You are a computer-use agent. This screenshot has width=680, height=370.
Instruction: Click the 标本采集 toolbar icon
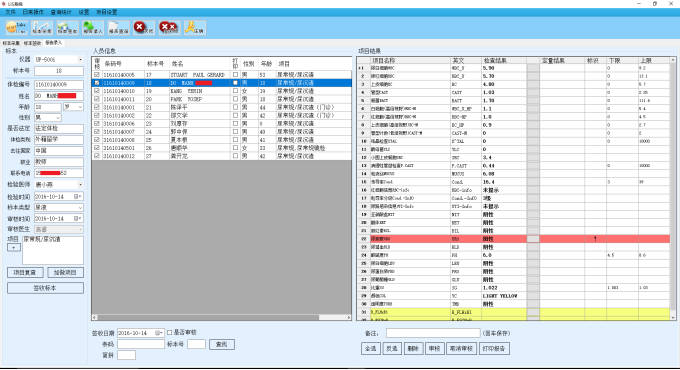click(x=42, y=28)
